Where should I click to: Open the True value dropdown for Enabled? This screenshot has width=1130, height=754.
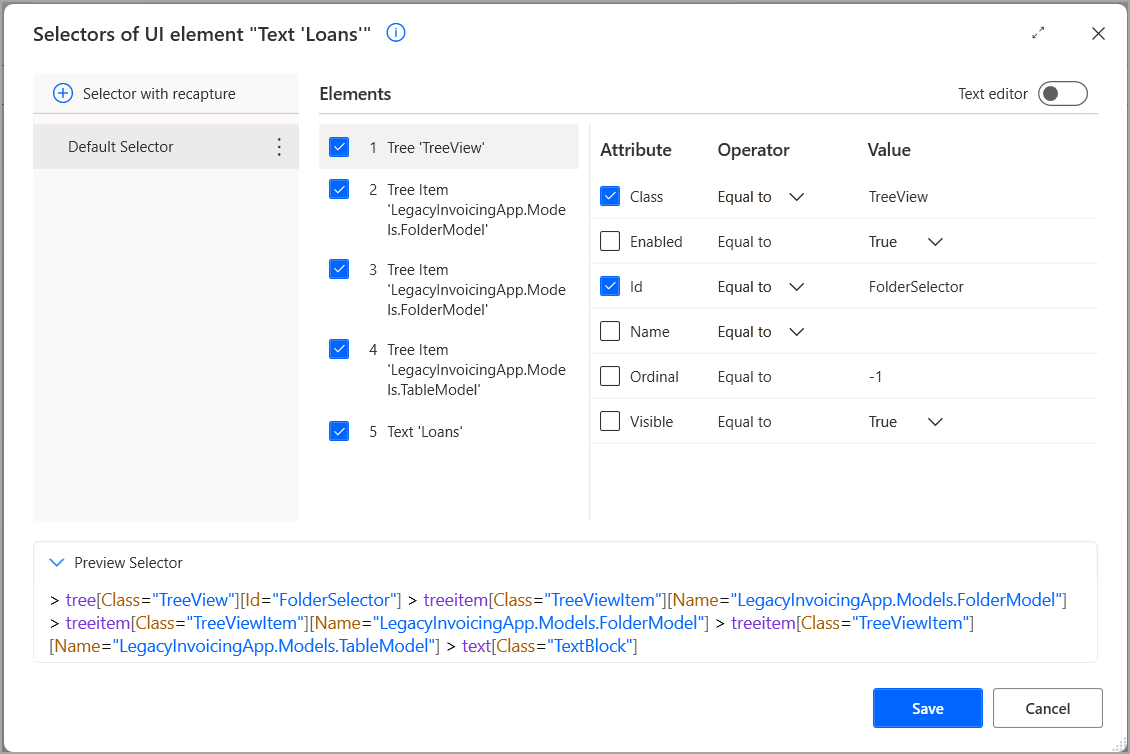point(934,241)
